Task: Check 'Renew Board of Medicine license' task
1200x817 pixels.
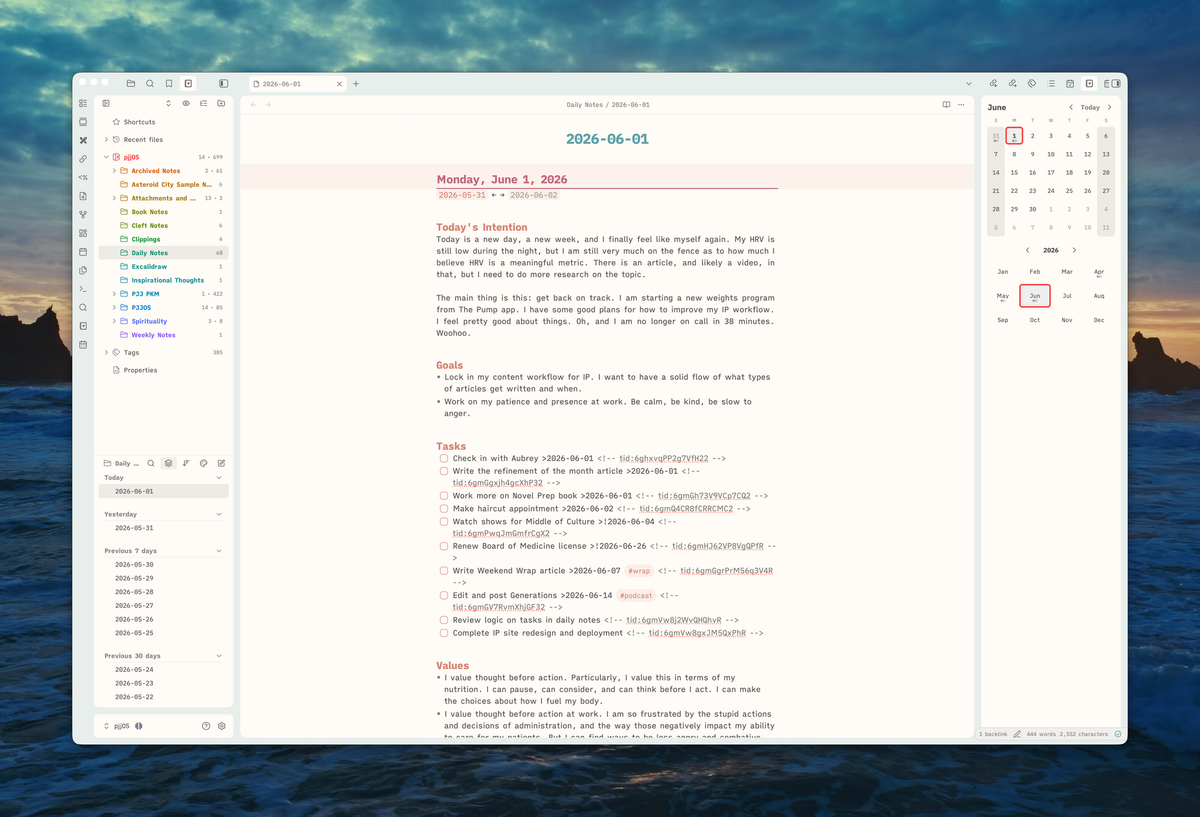Action: click(444, 546)
